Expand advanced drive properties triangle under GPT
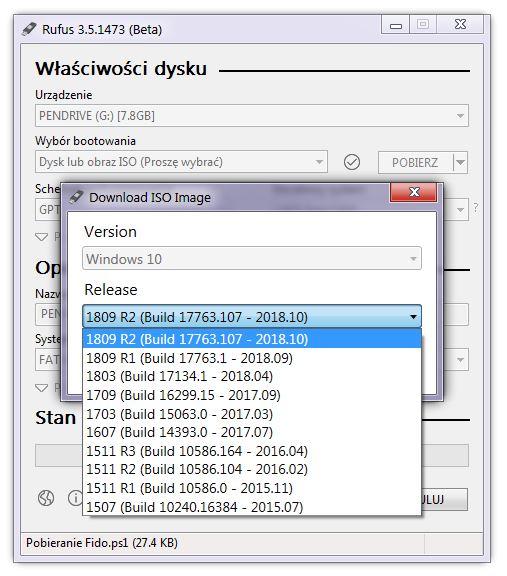Viewport: 507px width, 576px height. 42,237
